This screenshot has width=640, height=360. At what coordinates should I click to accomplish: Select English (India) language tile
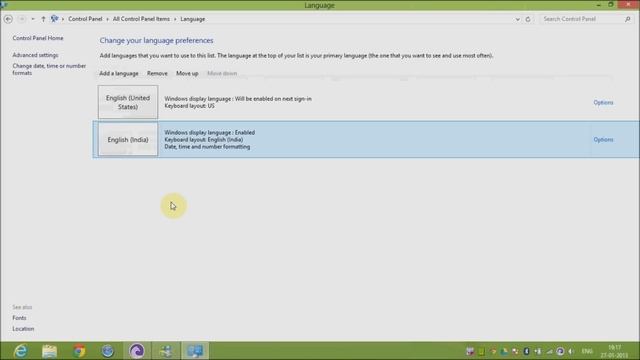[128, 140]
